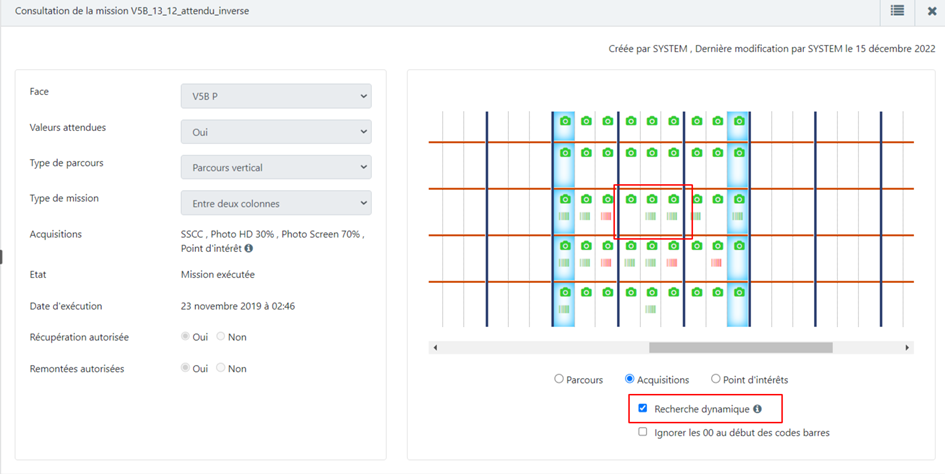Click fourth-row green barcode in fourth column
The height and width of the screenshot is (474, 945).
tap(629, 263)
